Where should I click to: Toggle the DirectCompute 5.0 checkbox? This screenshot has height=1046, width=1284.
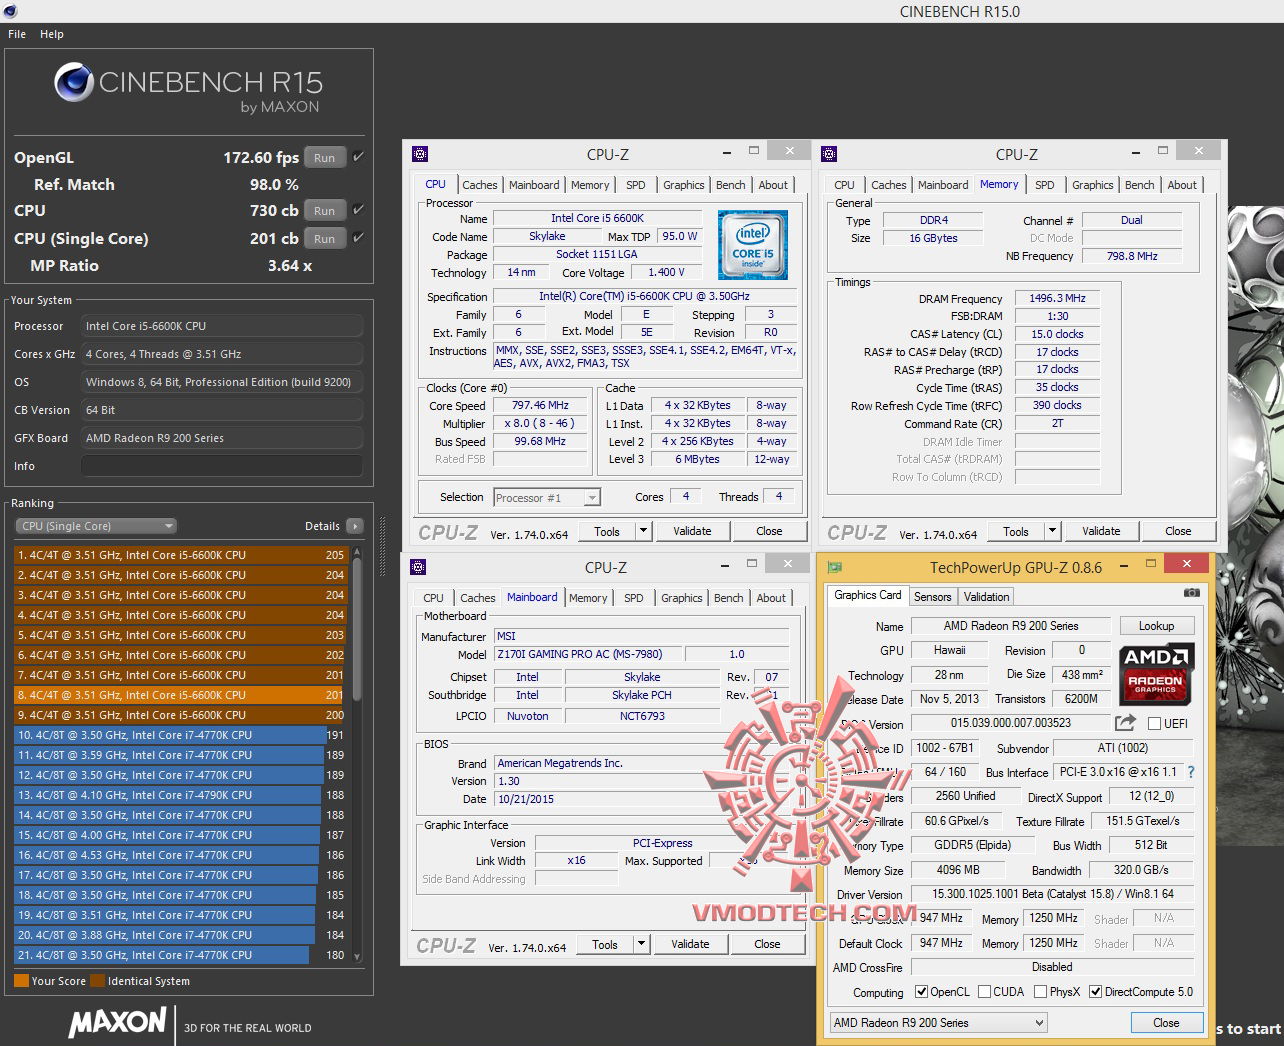[1096, 992]
